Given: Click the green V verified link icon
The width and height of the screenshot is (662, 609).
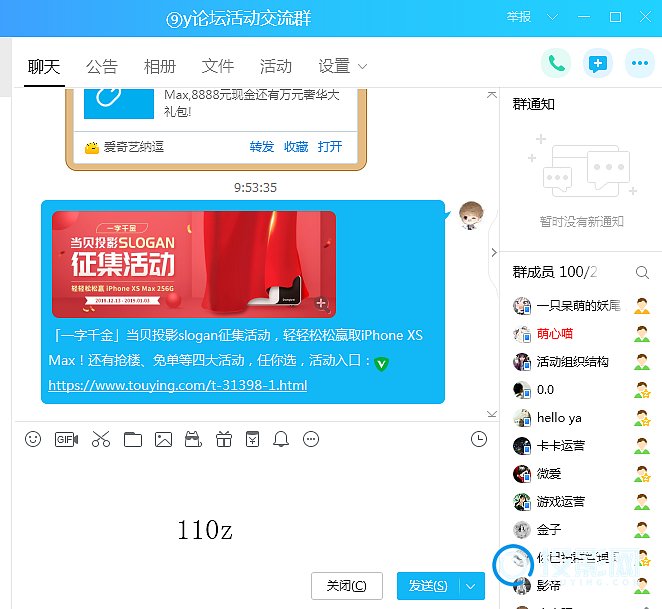Looking at the screenshot, I should tap(381, 364).
